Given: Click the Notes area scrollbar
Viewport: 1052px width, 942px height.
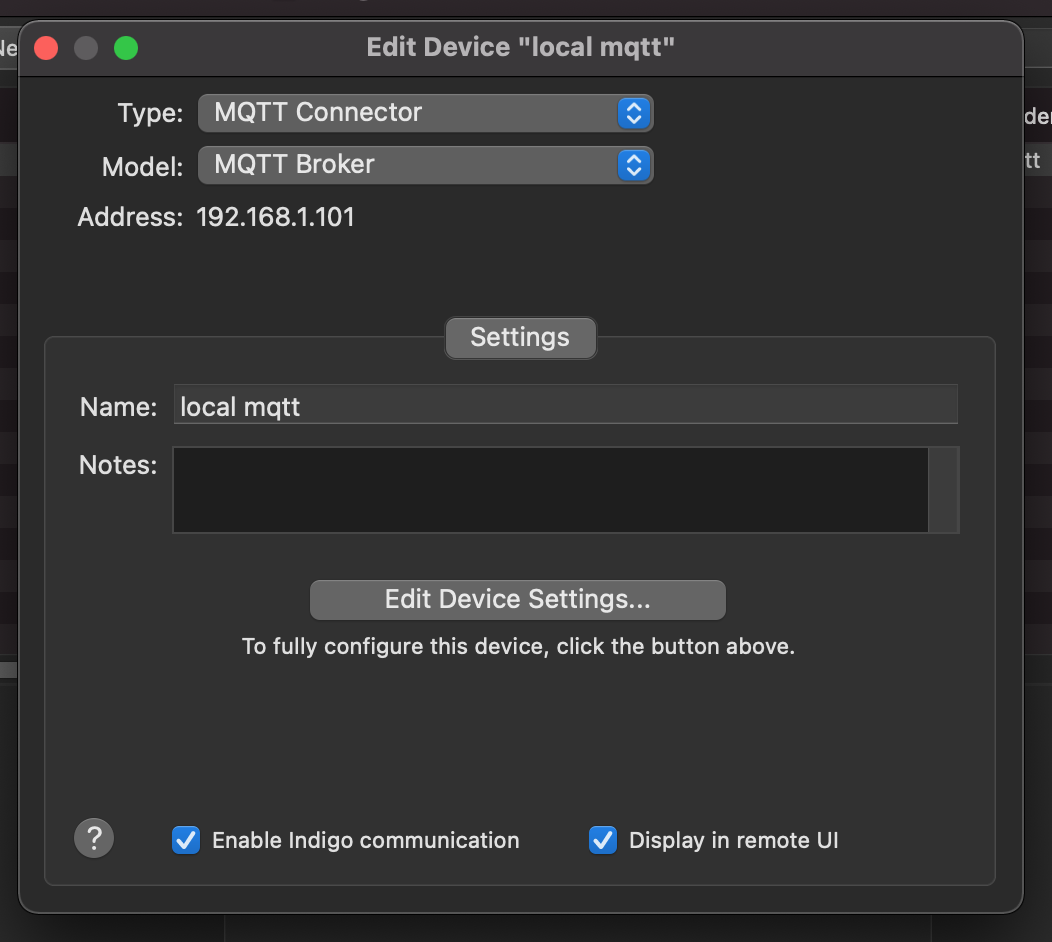Looking at the screenshot, I should pyautogui.click(x=943, y=490).
